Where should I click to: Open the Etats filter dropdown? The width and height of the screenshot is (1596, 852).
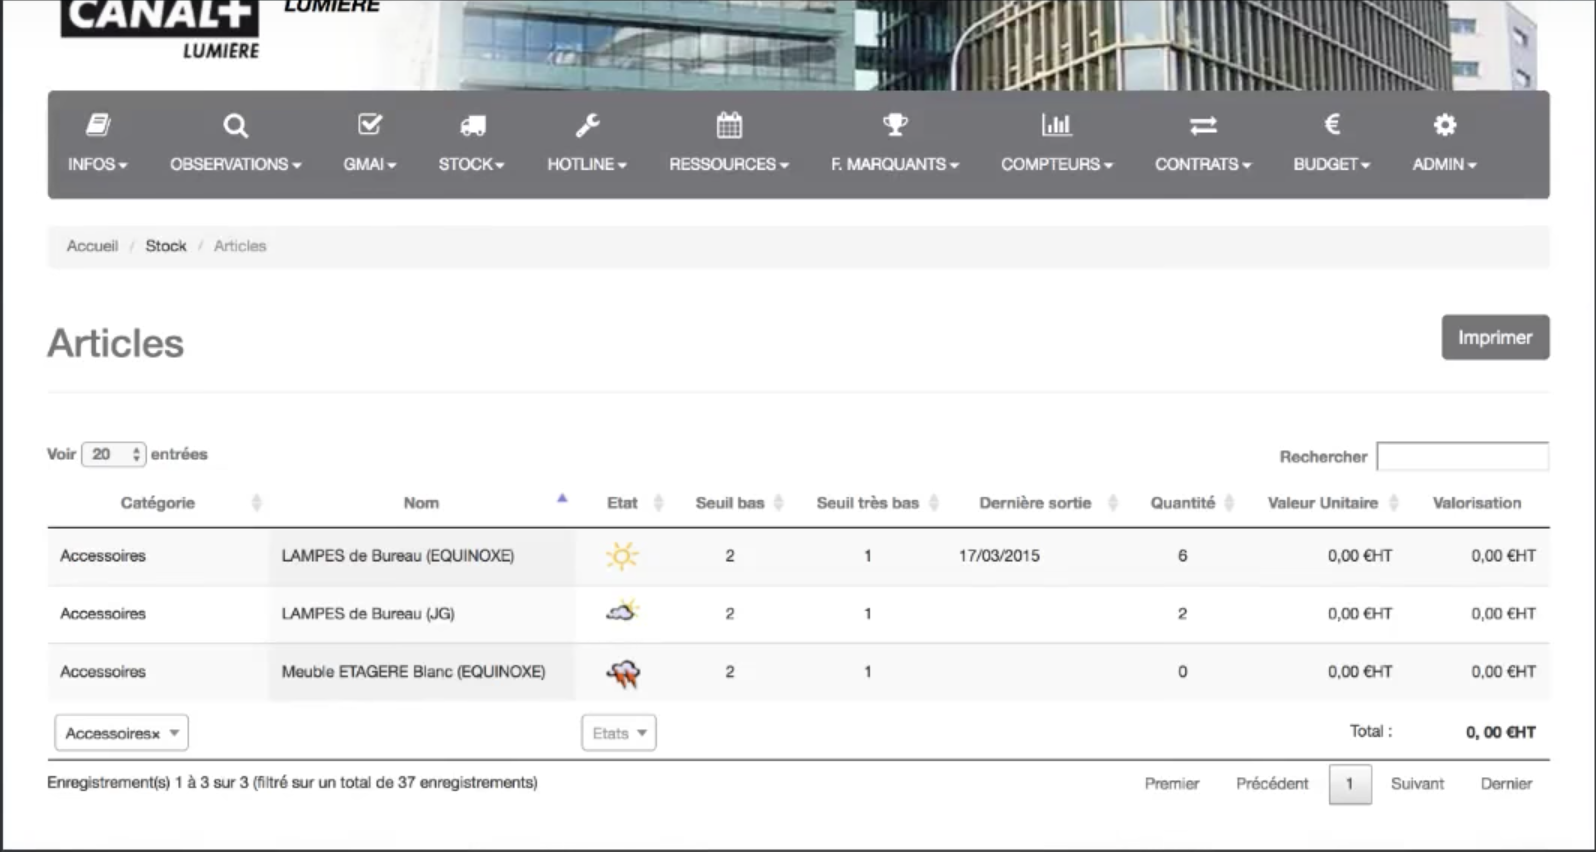pos(619,733)
